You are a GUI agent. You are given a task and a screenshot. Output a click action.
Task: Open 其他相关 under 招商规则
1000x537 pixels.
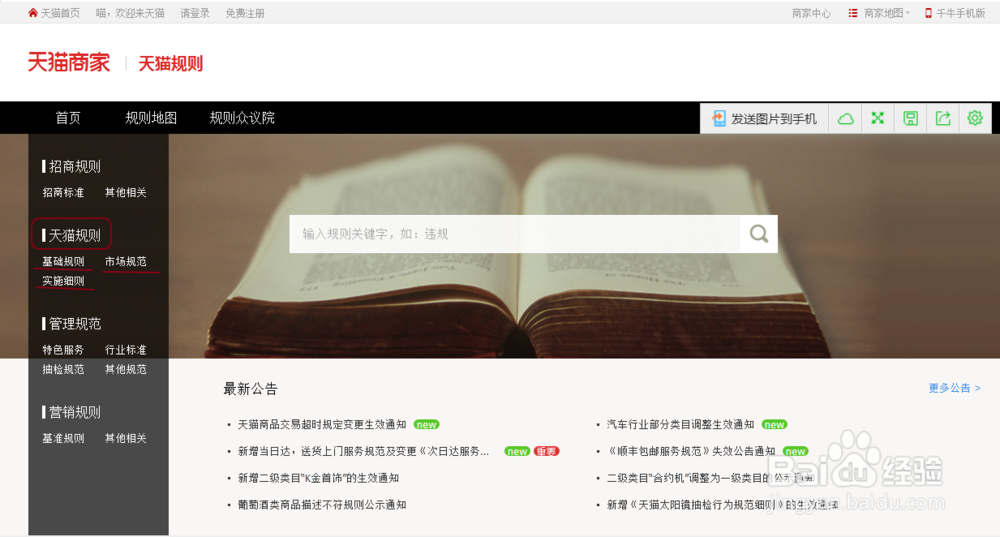126,193
